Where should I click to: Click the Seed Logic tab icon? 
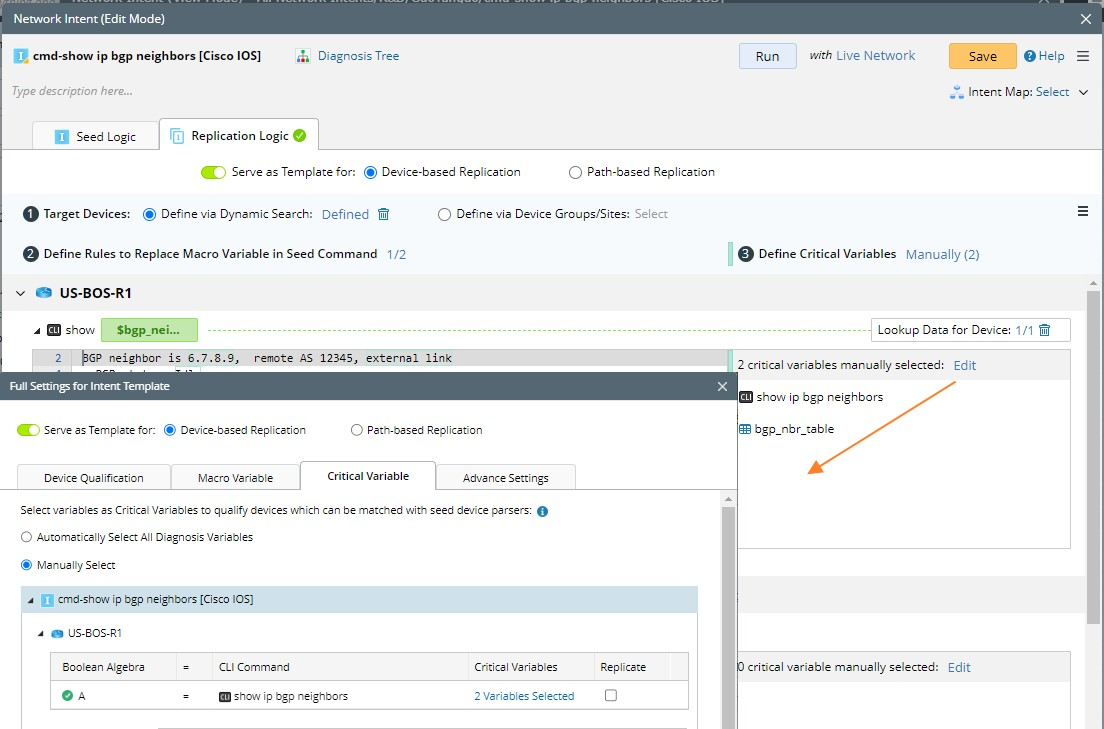pos(62,137)
